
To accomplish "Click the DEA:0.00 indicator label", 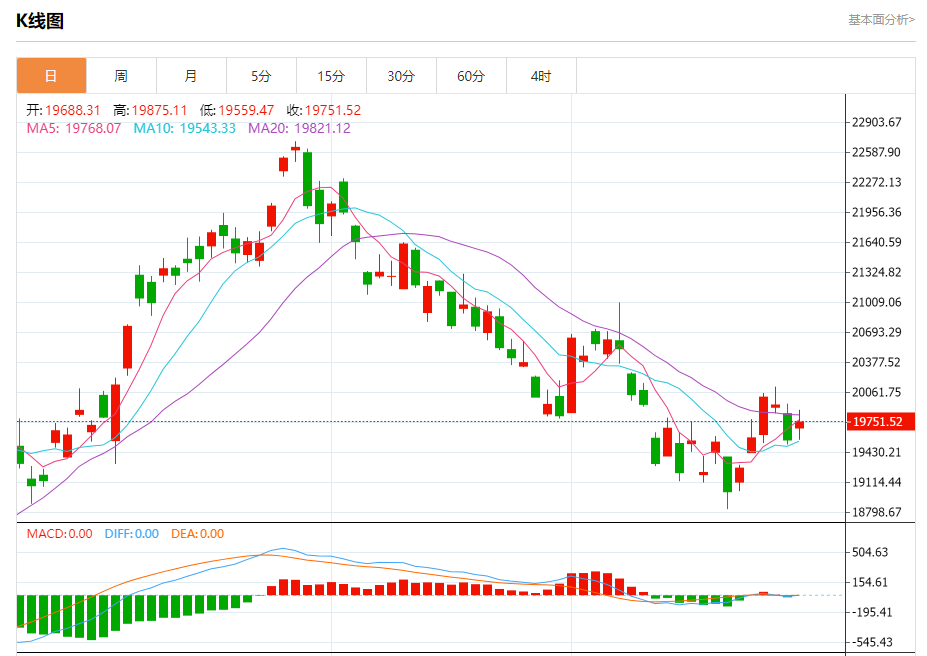I will (x=197, y=534).
